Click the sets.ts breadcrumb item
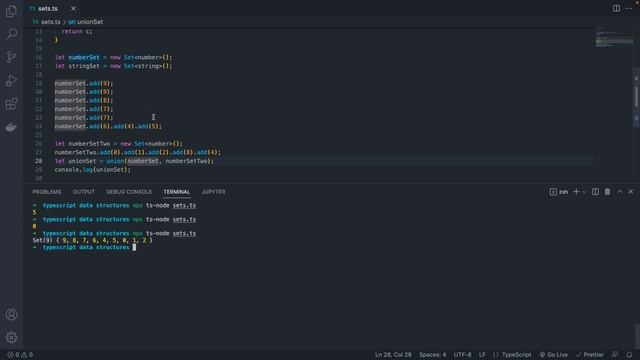Image resolution: width=640 pixels, height=360 pixels. (50, 22)
